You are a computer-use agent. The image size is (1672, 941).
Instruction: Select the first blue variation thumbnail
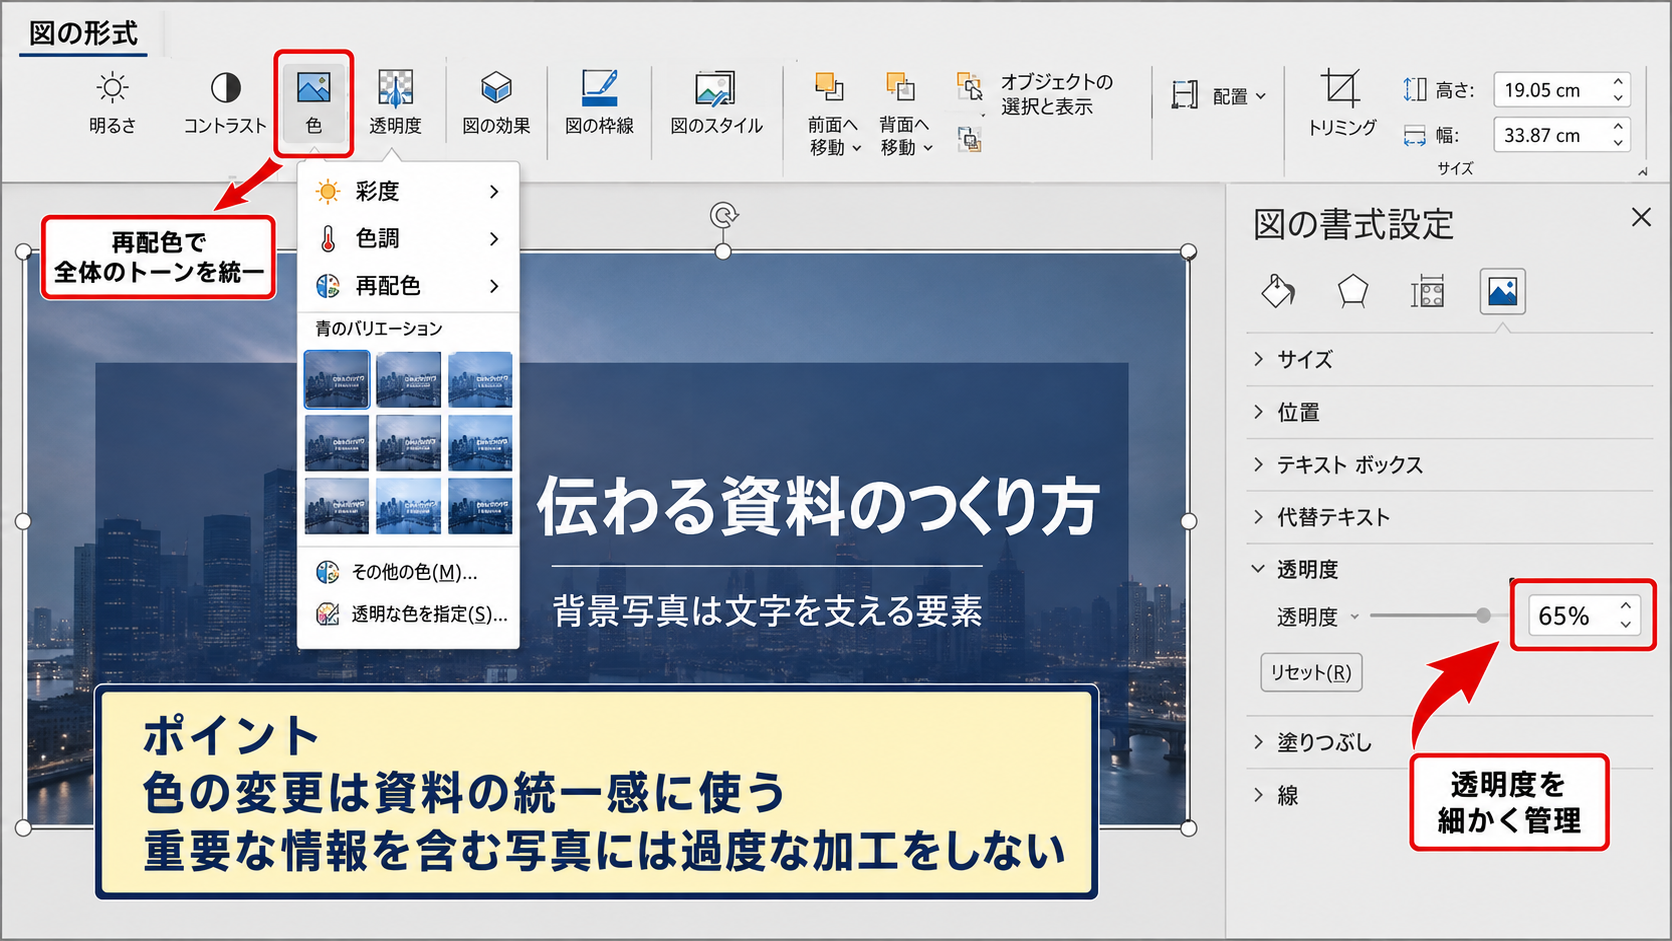[337, 379]
